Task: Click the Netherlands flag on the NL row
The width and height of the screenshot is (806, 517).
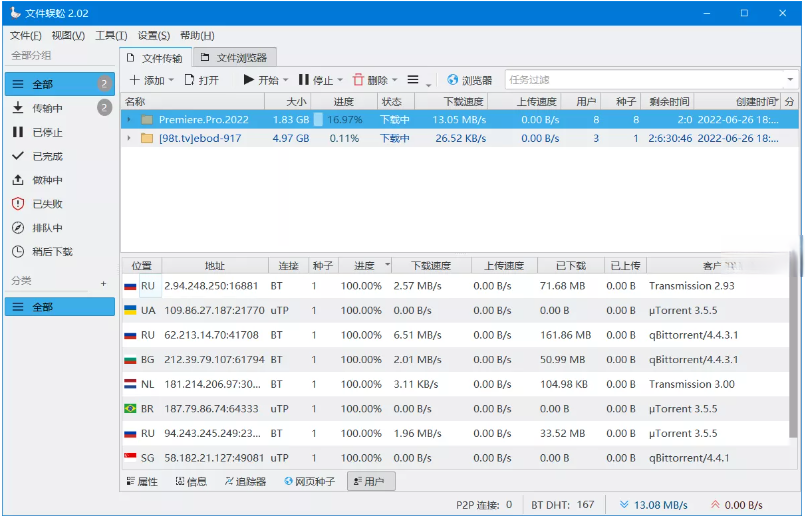Action: (x=130, y=384)
